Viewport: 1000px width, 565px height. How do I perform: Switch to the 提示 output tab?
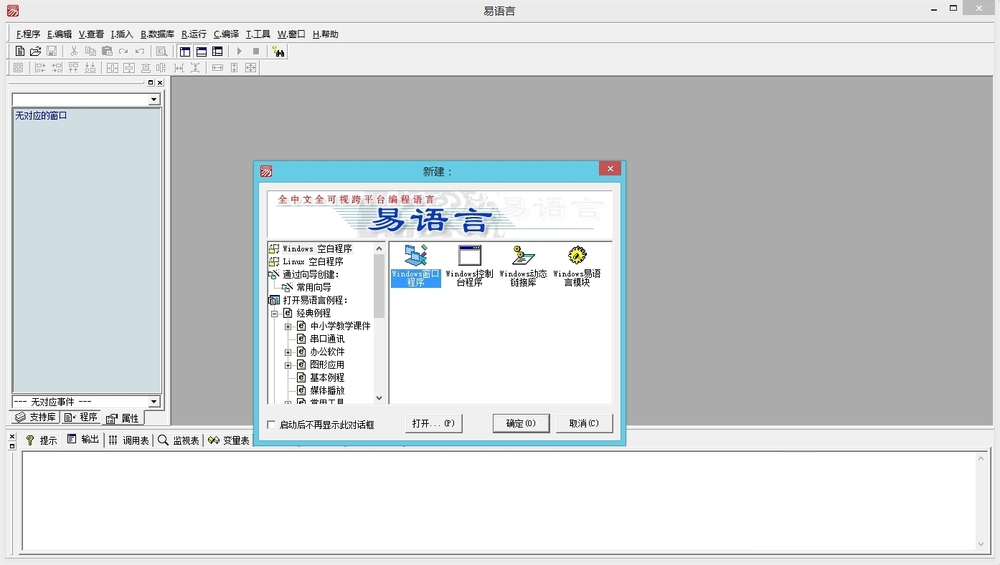(41, 440)
